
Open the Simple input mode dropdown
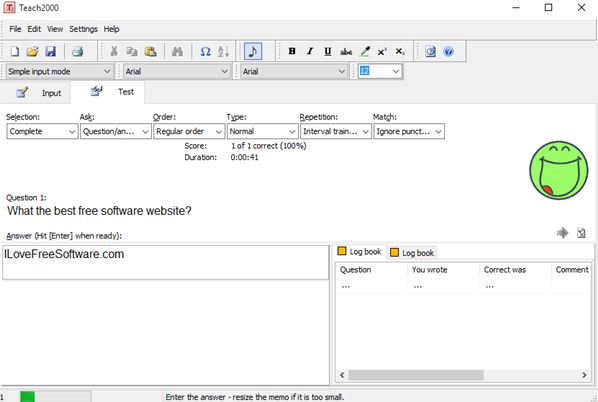[60, 71]
